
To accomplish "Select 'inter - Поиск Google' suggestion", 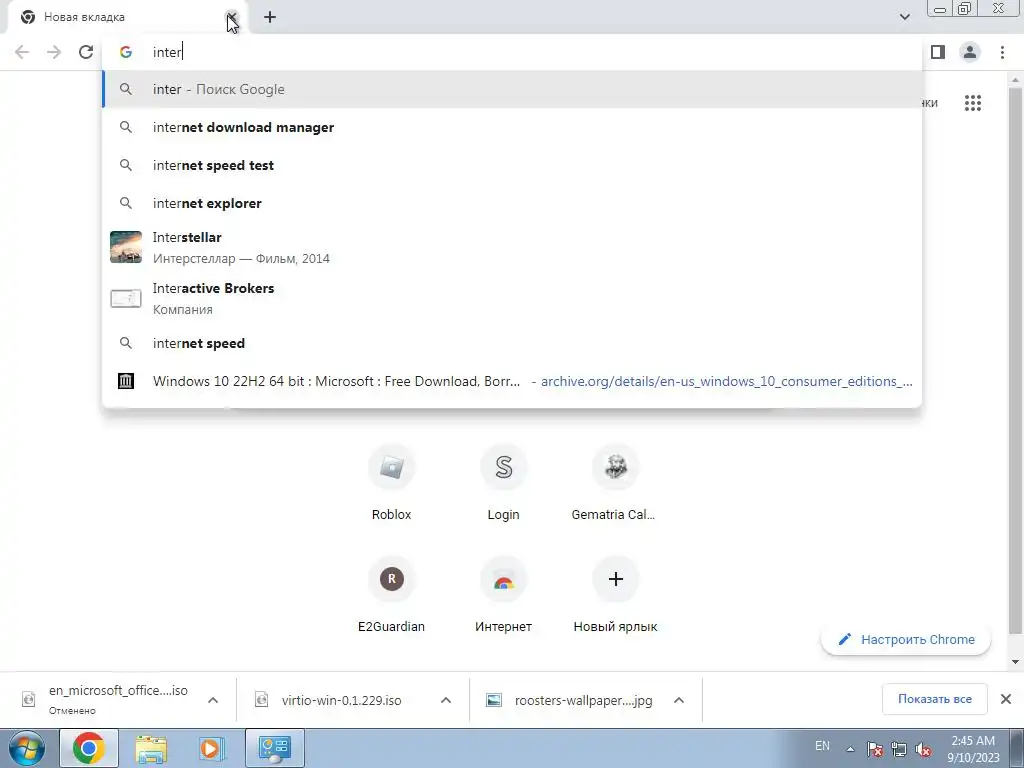I will [513, 89].
